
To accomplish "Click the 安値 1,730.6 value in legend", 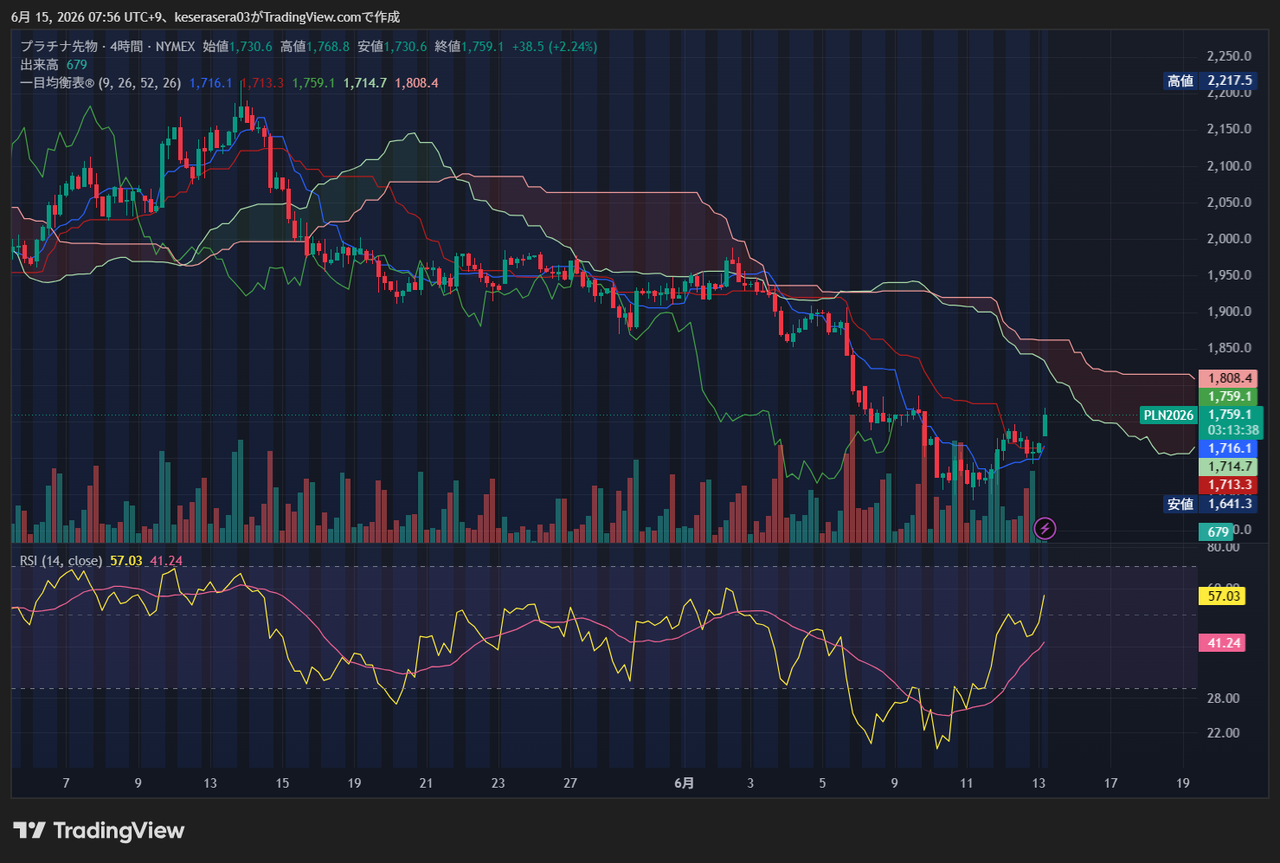I will click(x=392, y=46).
